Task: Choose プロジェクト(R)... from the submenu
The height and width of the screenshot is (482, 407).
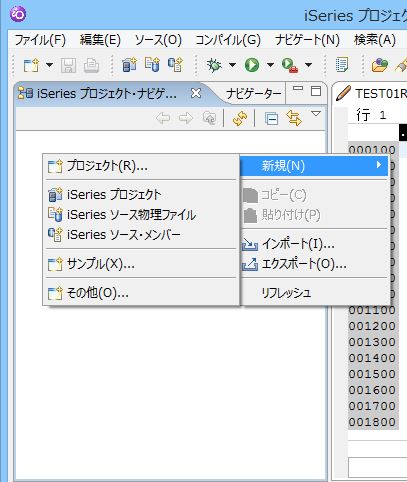Action: [x=141, y=166]
